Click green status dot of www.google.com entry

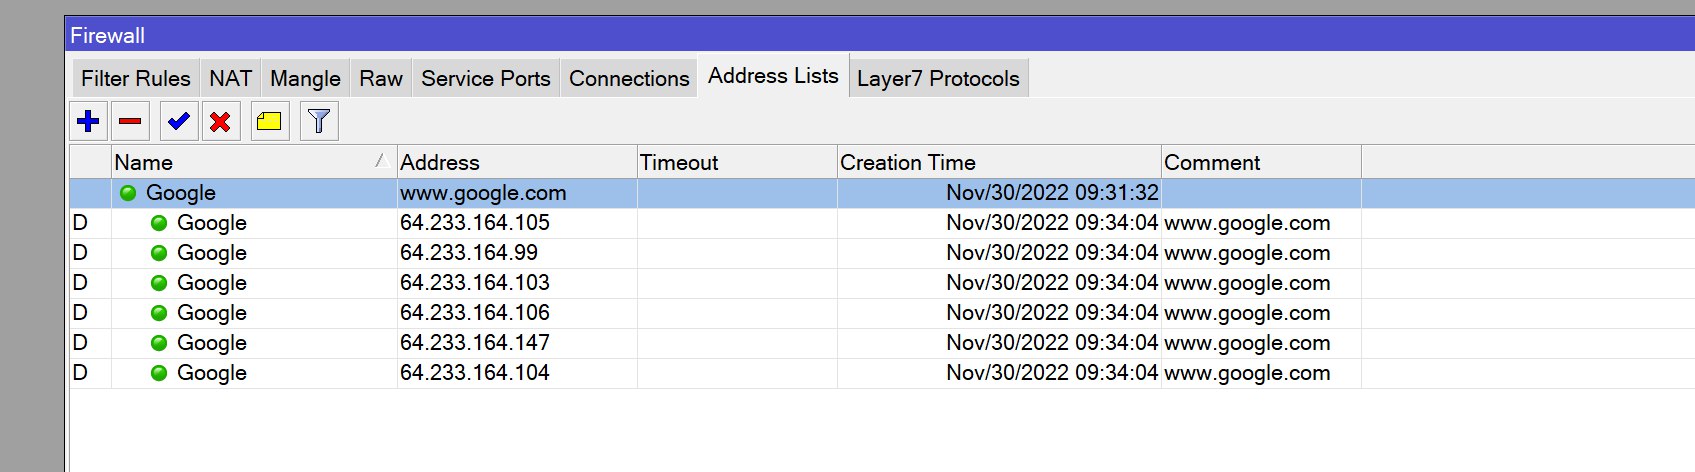click(x=128, y=193)
